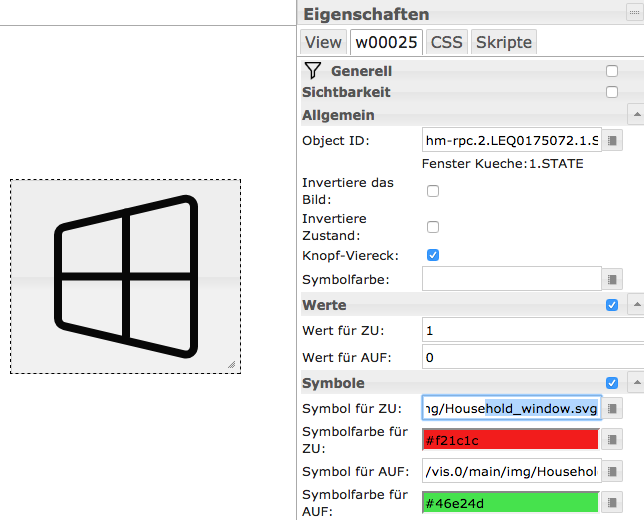Click the red #f21c1c color field
Viewport: 644px width, 520px height.
(x=510, y=440)
